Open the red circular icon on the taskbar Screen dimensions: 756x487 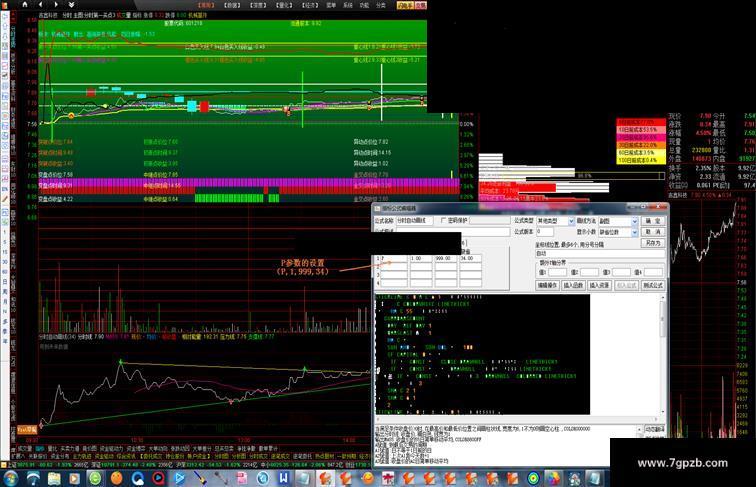click(158, 478)
